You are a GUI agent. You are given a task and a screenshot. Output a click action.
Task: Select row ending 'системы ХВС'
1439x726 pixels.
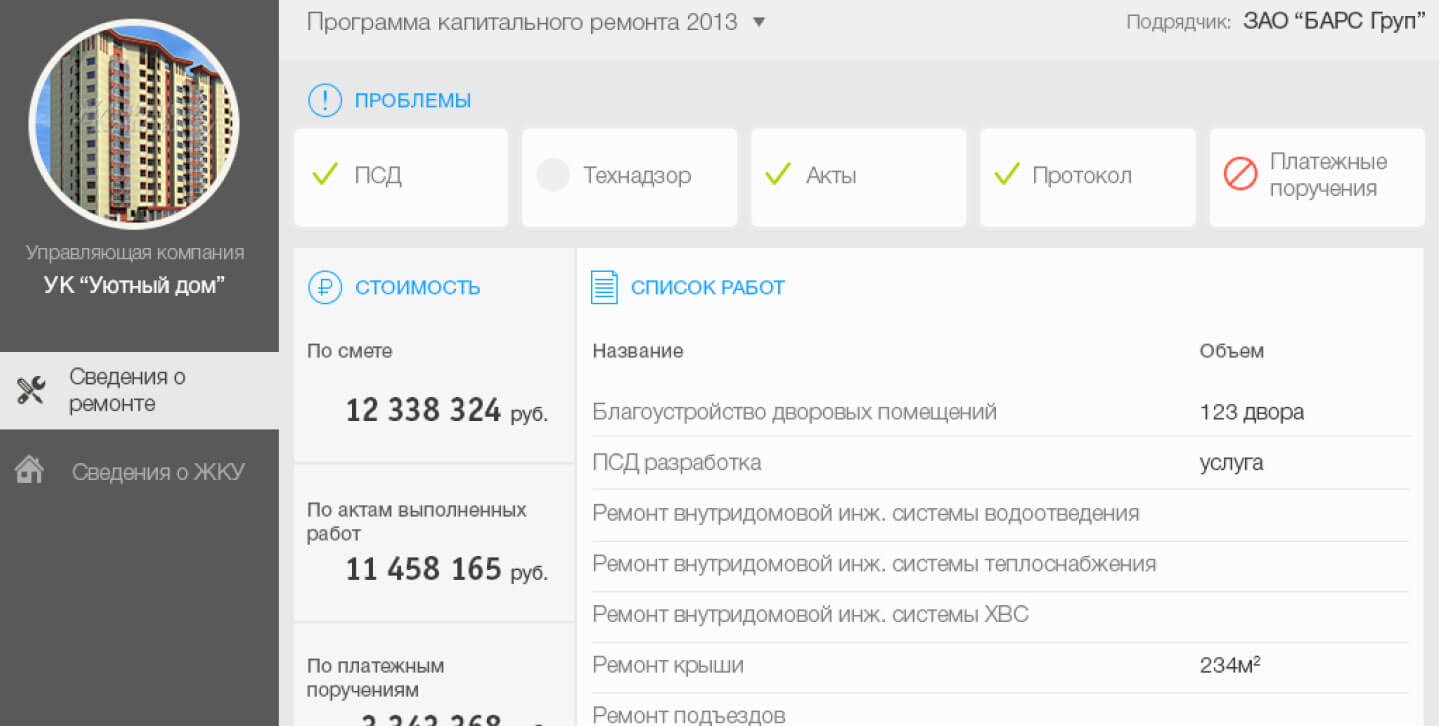click(1000, 615)
